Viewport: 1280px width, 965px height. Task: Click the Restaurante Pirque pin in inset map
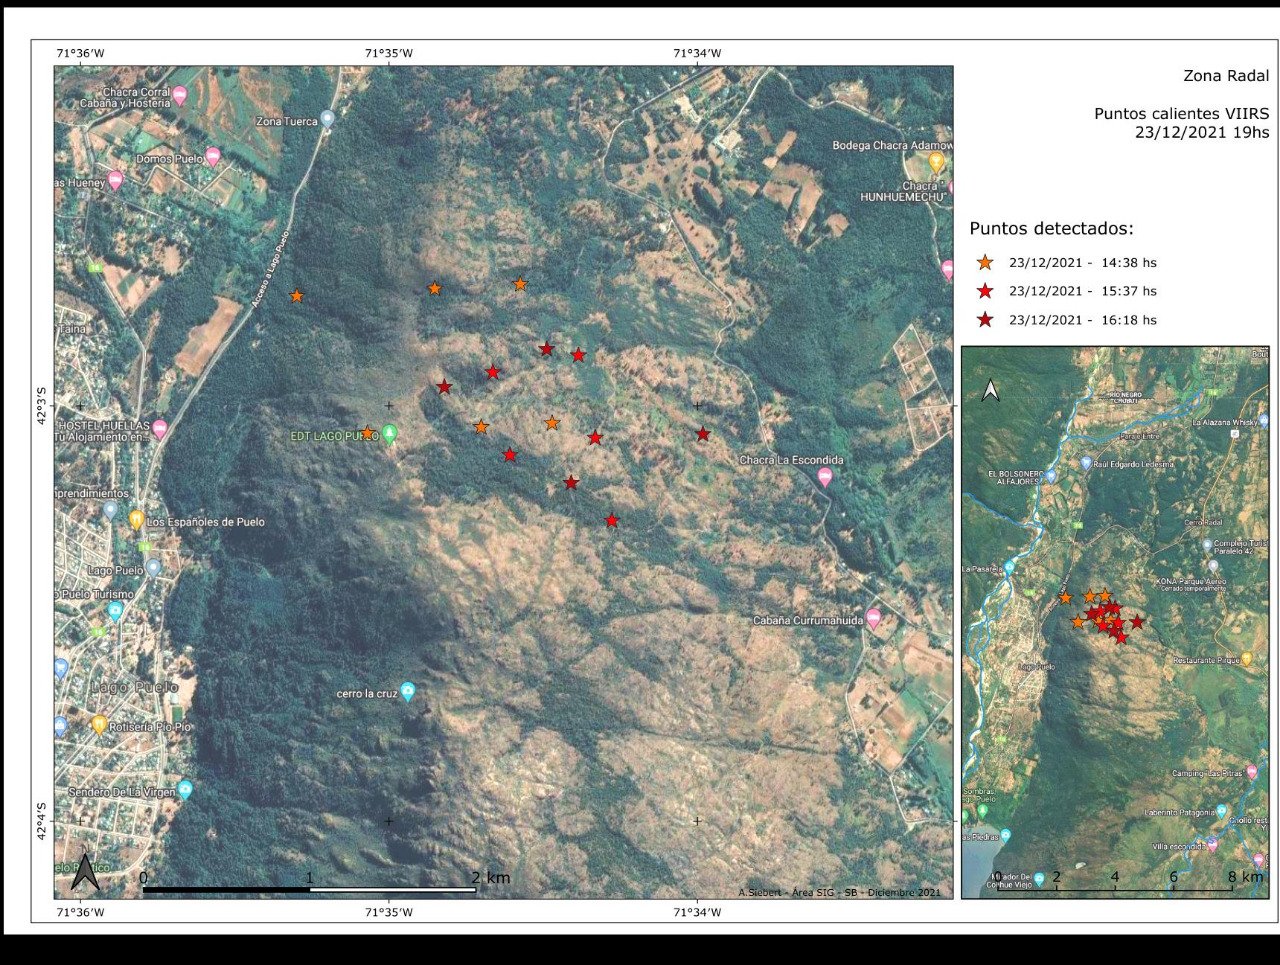(x=1246, y=660)
